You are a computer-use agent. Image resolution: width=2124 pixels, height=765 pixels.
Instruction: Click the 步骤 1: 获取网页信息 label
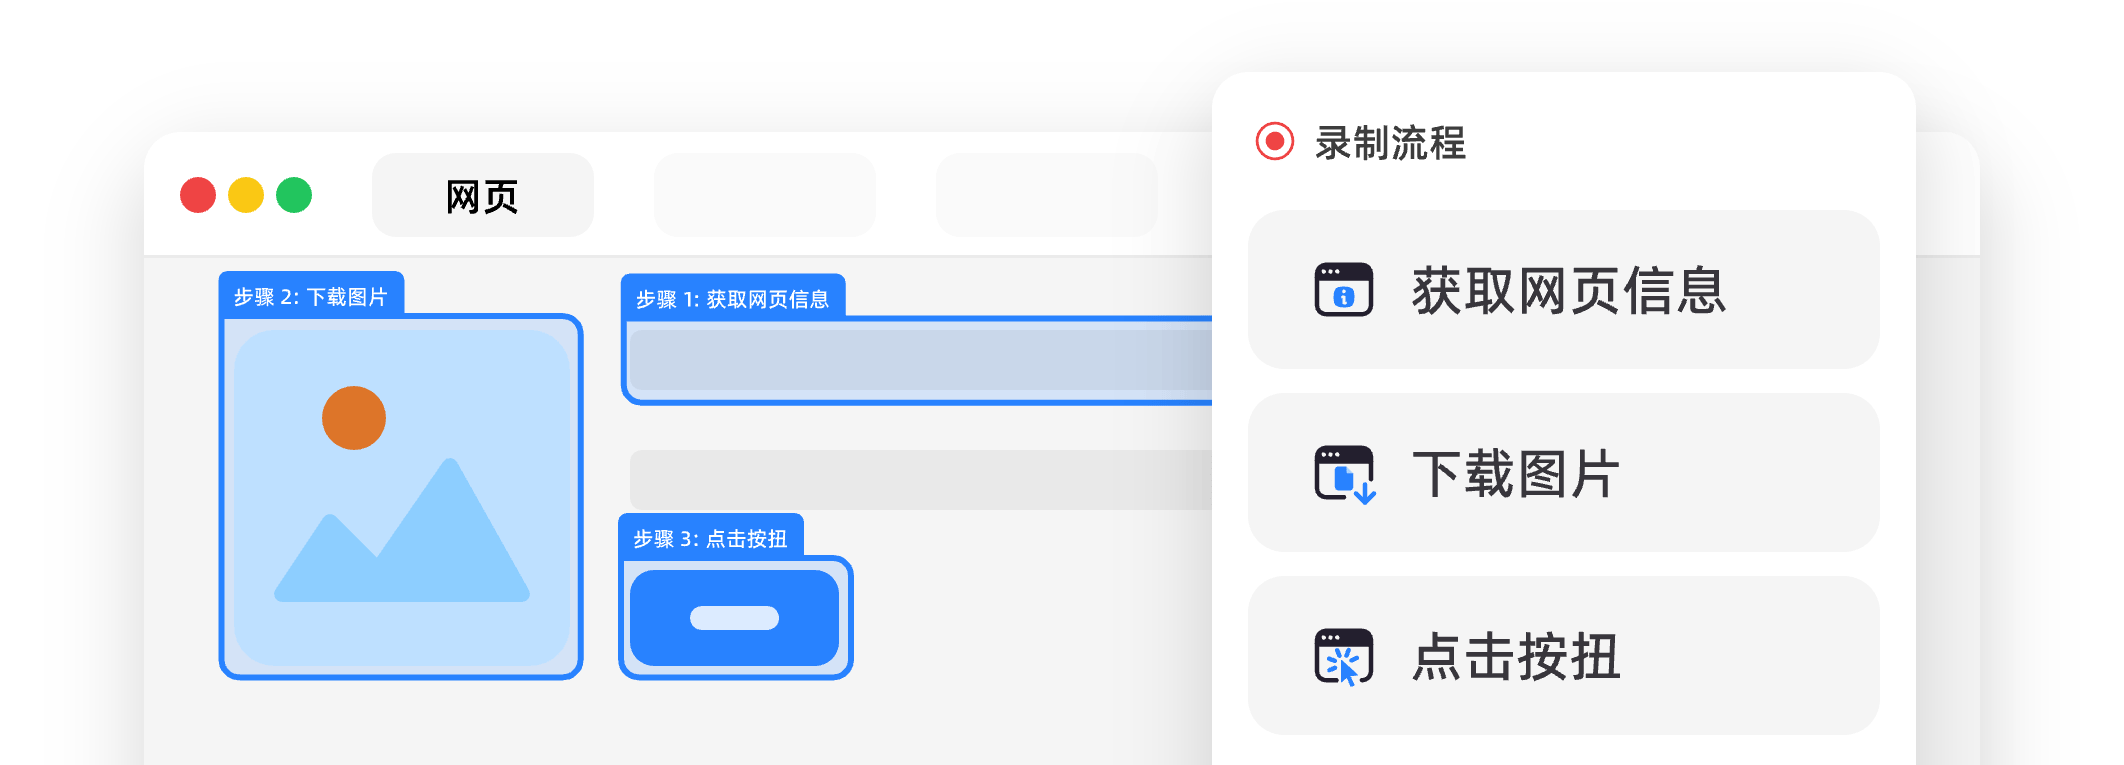[x=733, y=299]
